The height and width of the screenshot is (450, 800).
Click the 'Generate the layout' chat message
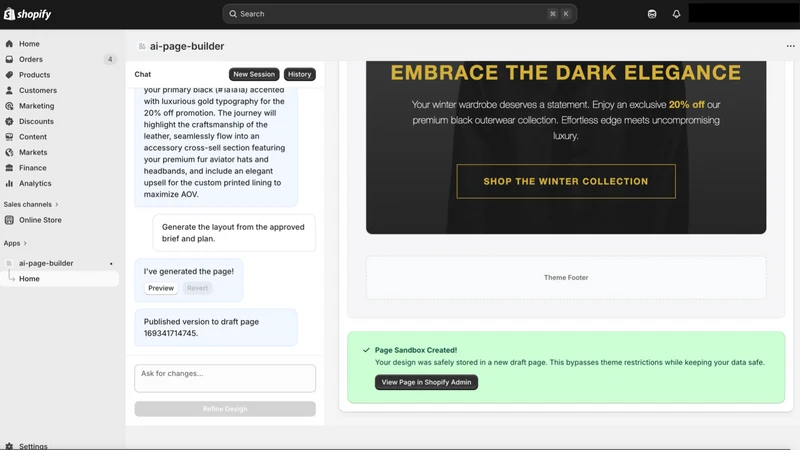click(234, 233)
